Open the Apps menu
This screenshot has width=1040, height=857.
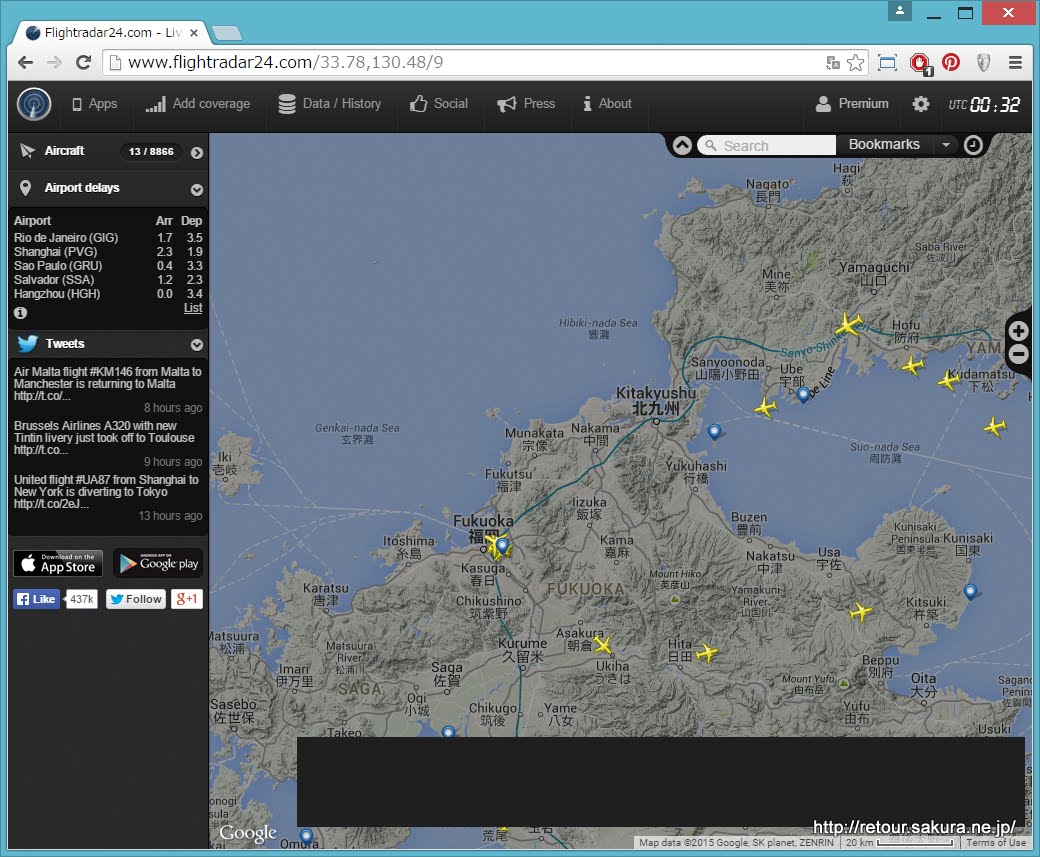(95, 103)
